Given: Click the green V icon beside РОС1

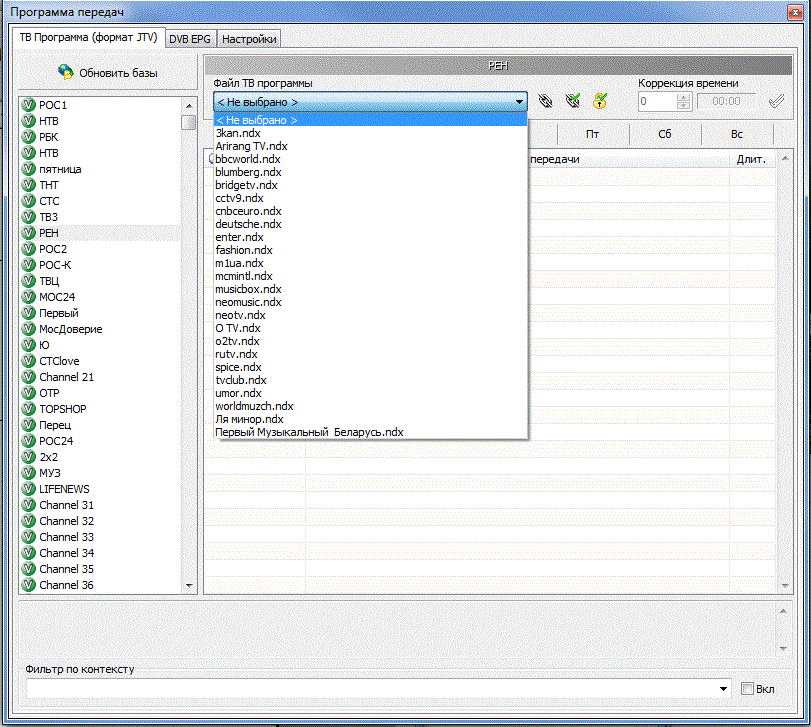Looking at the screenshot, I should click(x=28, y=105).
